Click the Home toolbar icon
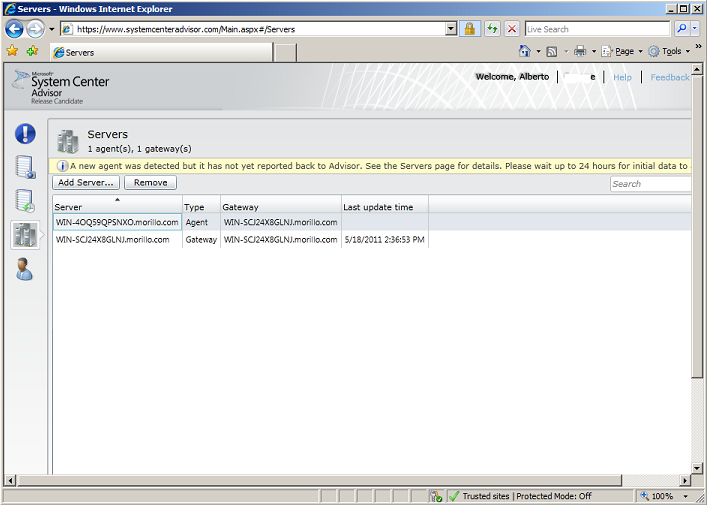Image resolution: width=707 pixels, height=505 pixels. click(x=524, y=51)
